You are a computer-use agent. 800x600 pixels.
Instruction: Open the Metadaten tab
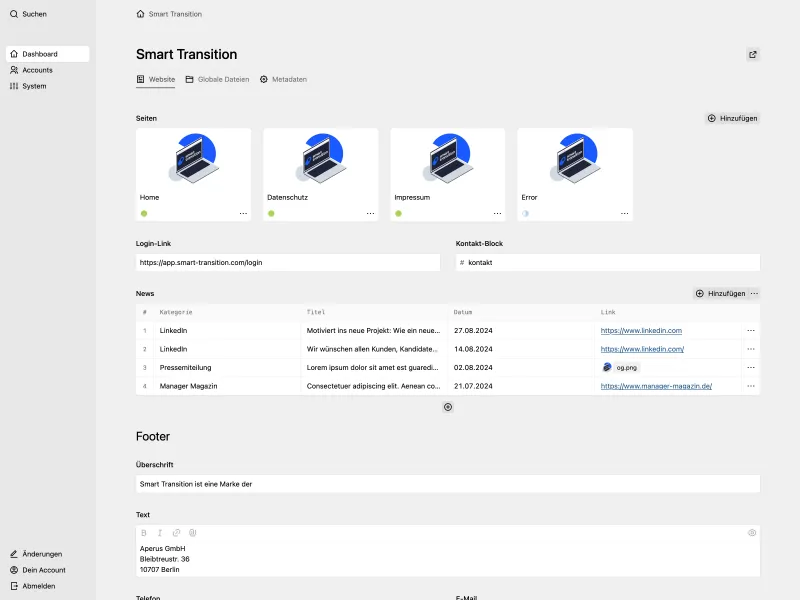click(283, 78)
